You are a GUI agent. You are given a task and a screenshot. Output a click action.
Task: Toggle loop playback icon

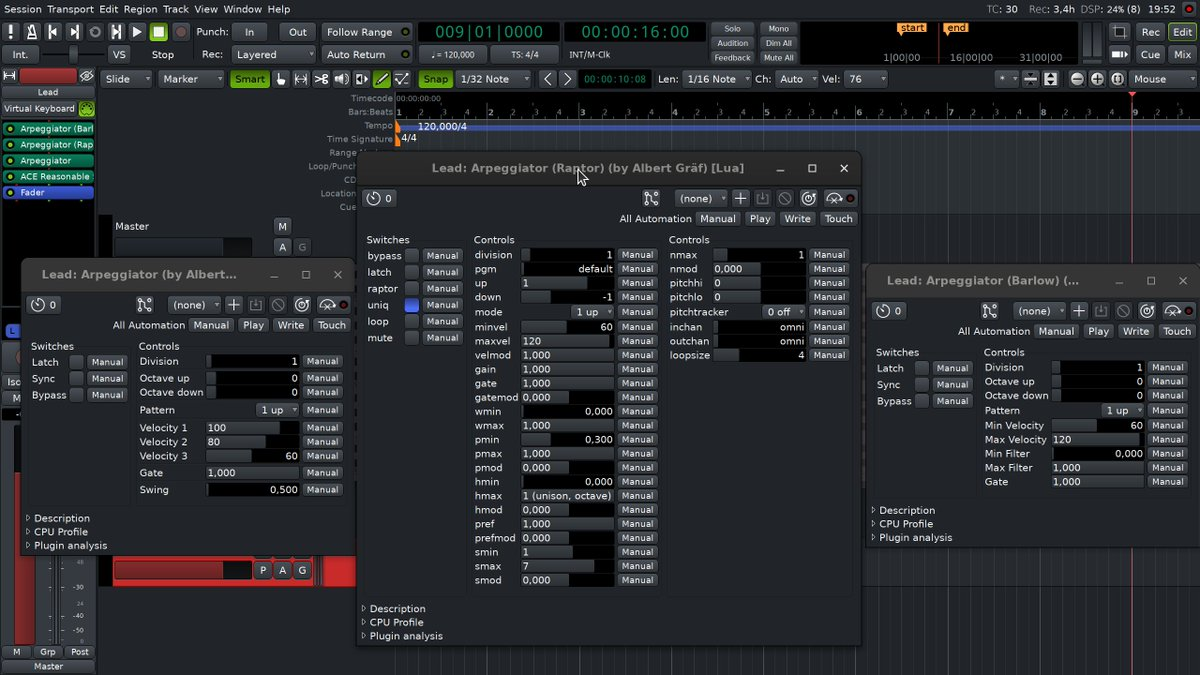pos(95,32)
